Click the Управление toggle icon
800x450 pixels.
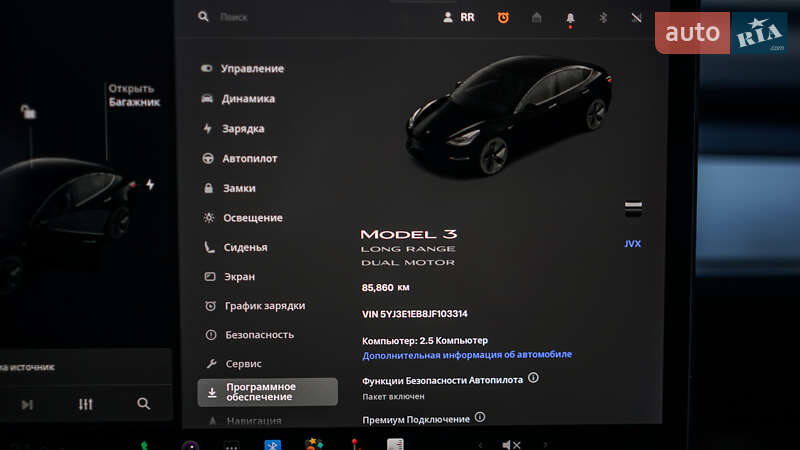coord(207,68)
